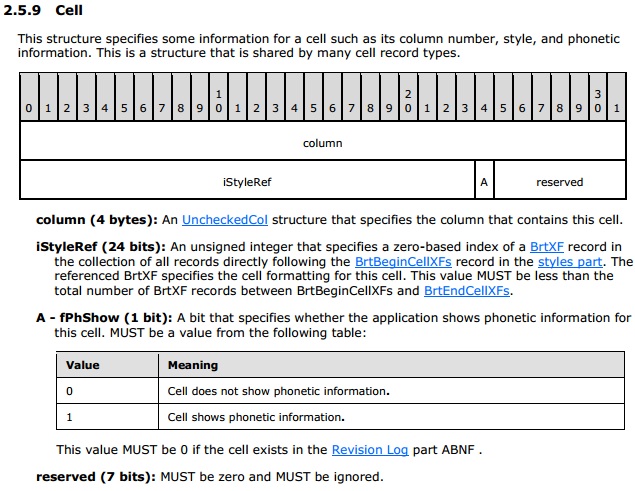Select the Meaning column header
Viewport: 635px width, 491px height.
(x=391, y=365)
